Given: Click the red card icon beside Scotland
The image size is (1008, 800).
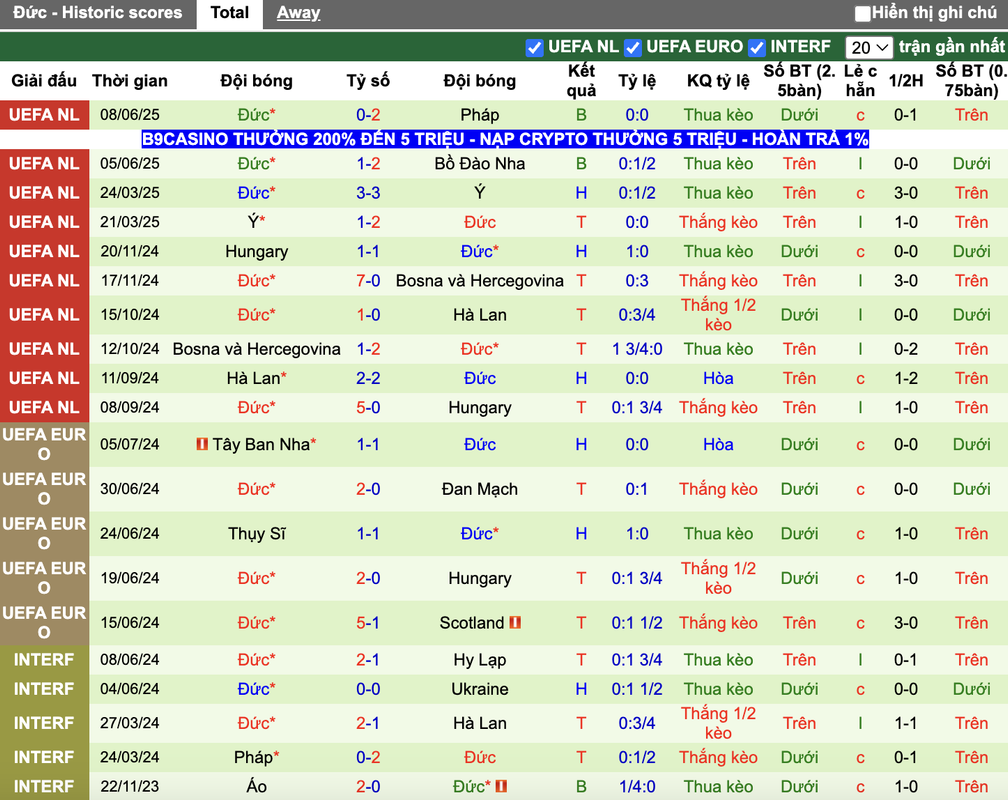Looking at the screenshot, I should pos(515,622).
